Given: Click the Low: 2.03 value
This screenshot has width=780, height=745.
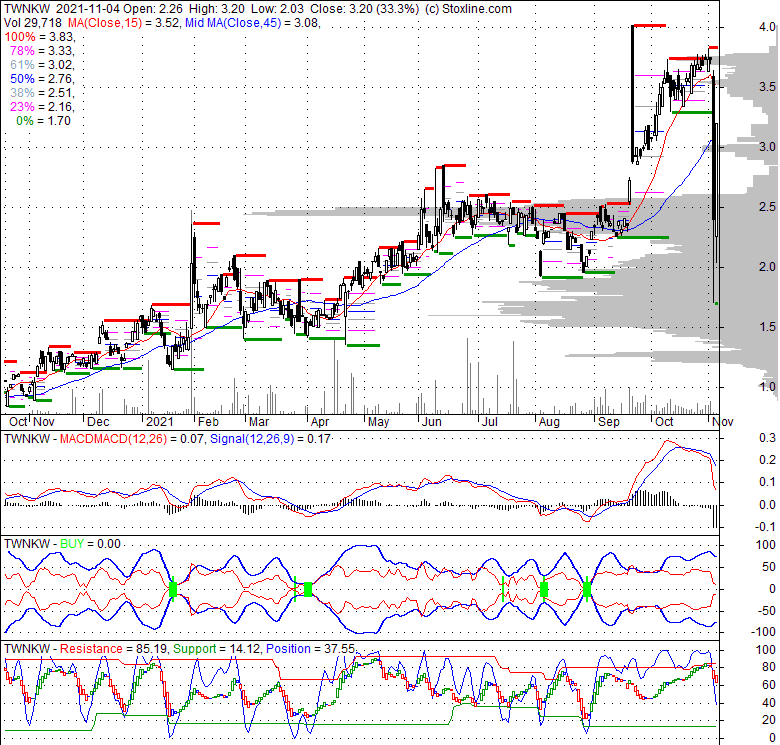Looking at the screenshot, I should click(278, 9).
